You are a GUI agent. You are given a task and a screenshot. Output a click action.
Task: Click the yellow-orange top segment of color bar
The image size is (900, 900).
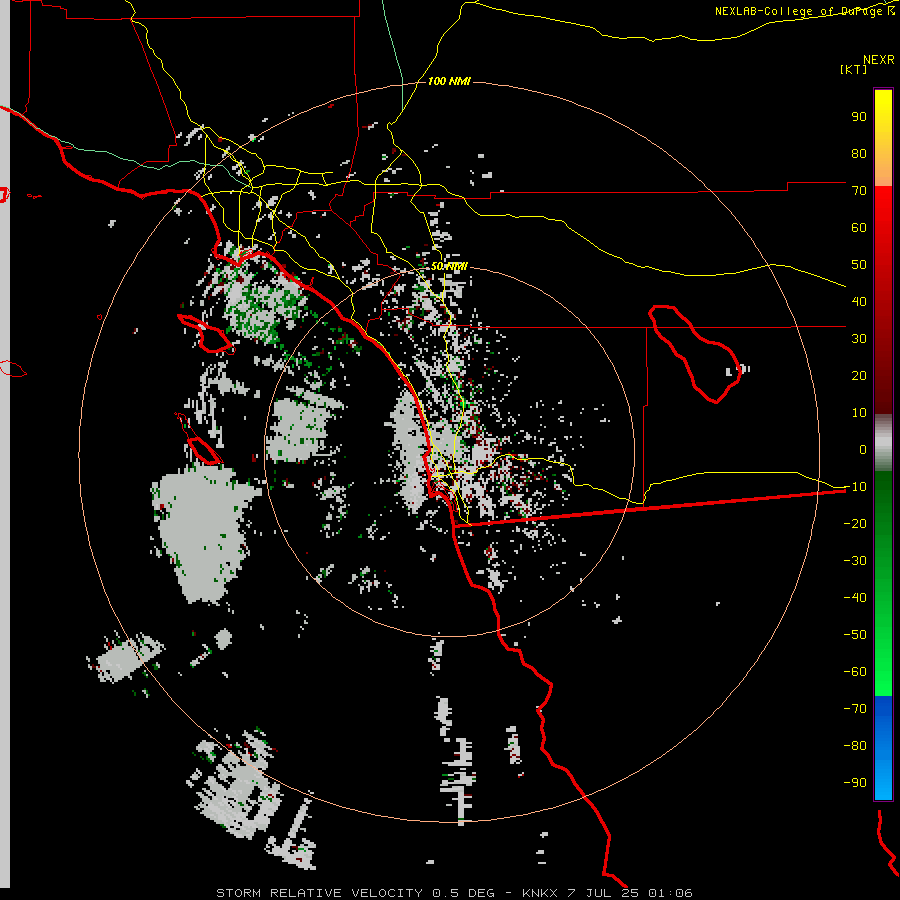[x=883, y=138]
